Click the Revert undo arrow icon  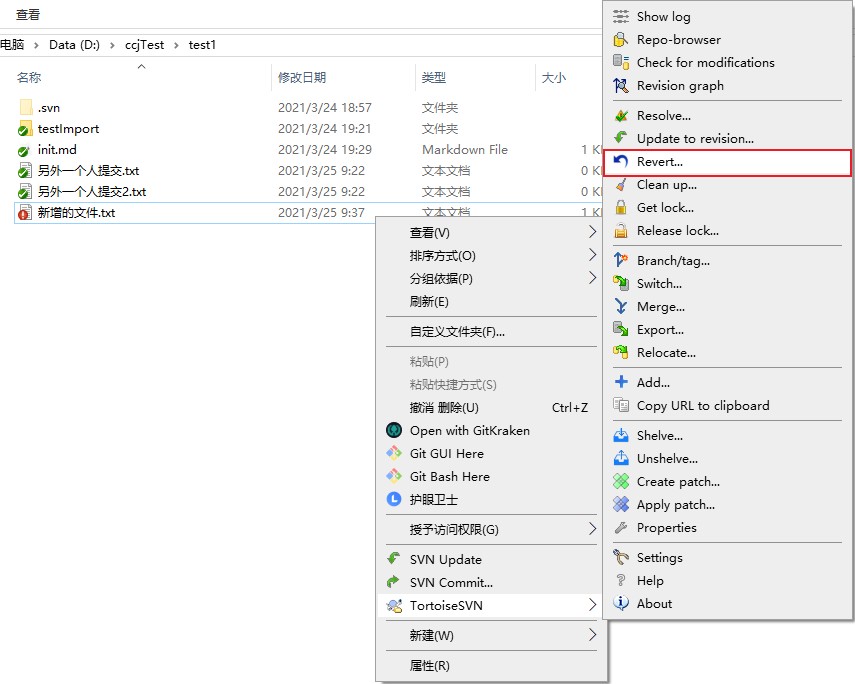point(621,162)
